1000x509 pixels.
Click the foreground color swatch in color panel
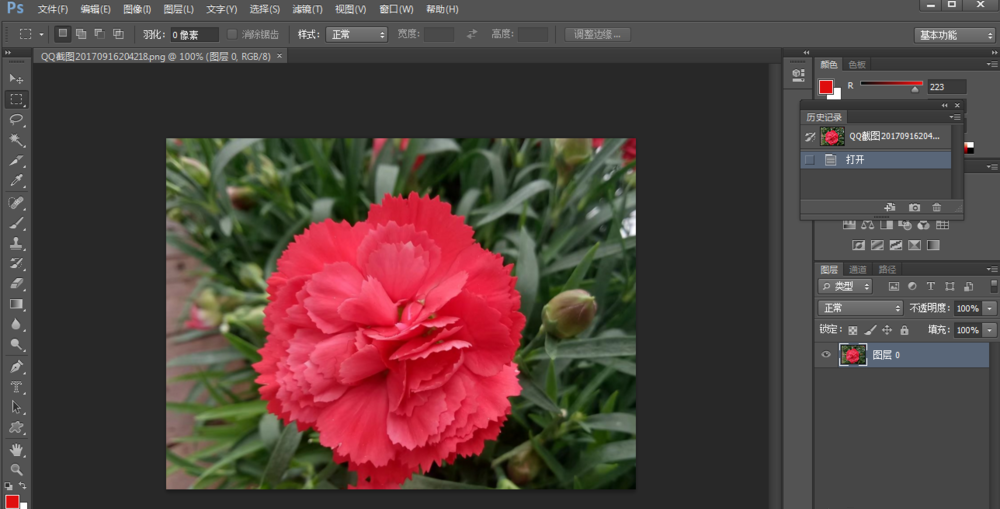(826, 87)
